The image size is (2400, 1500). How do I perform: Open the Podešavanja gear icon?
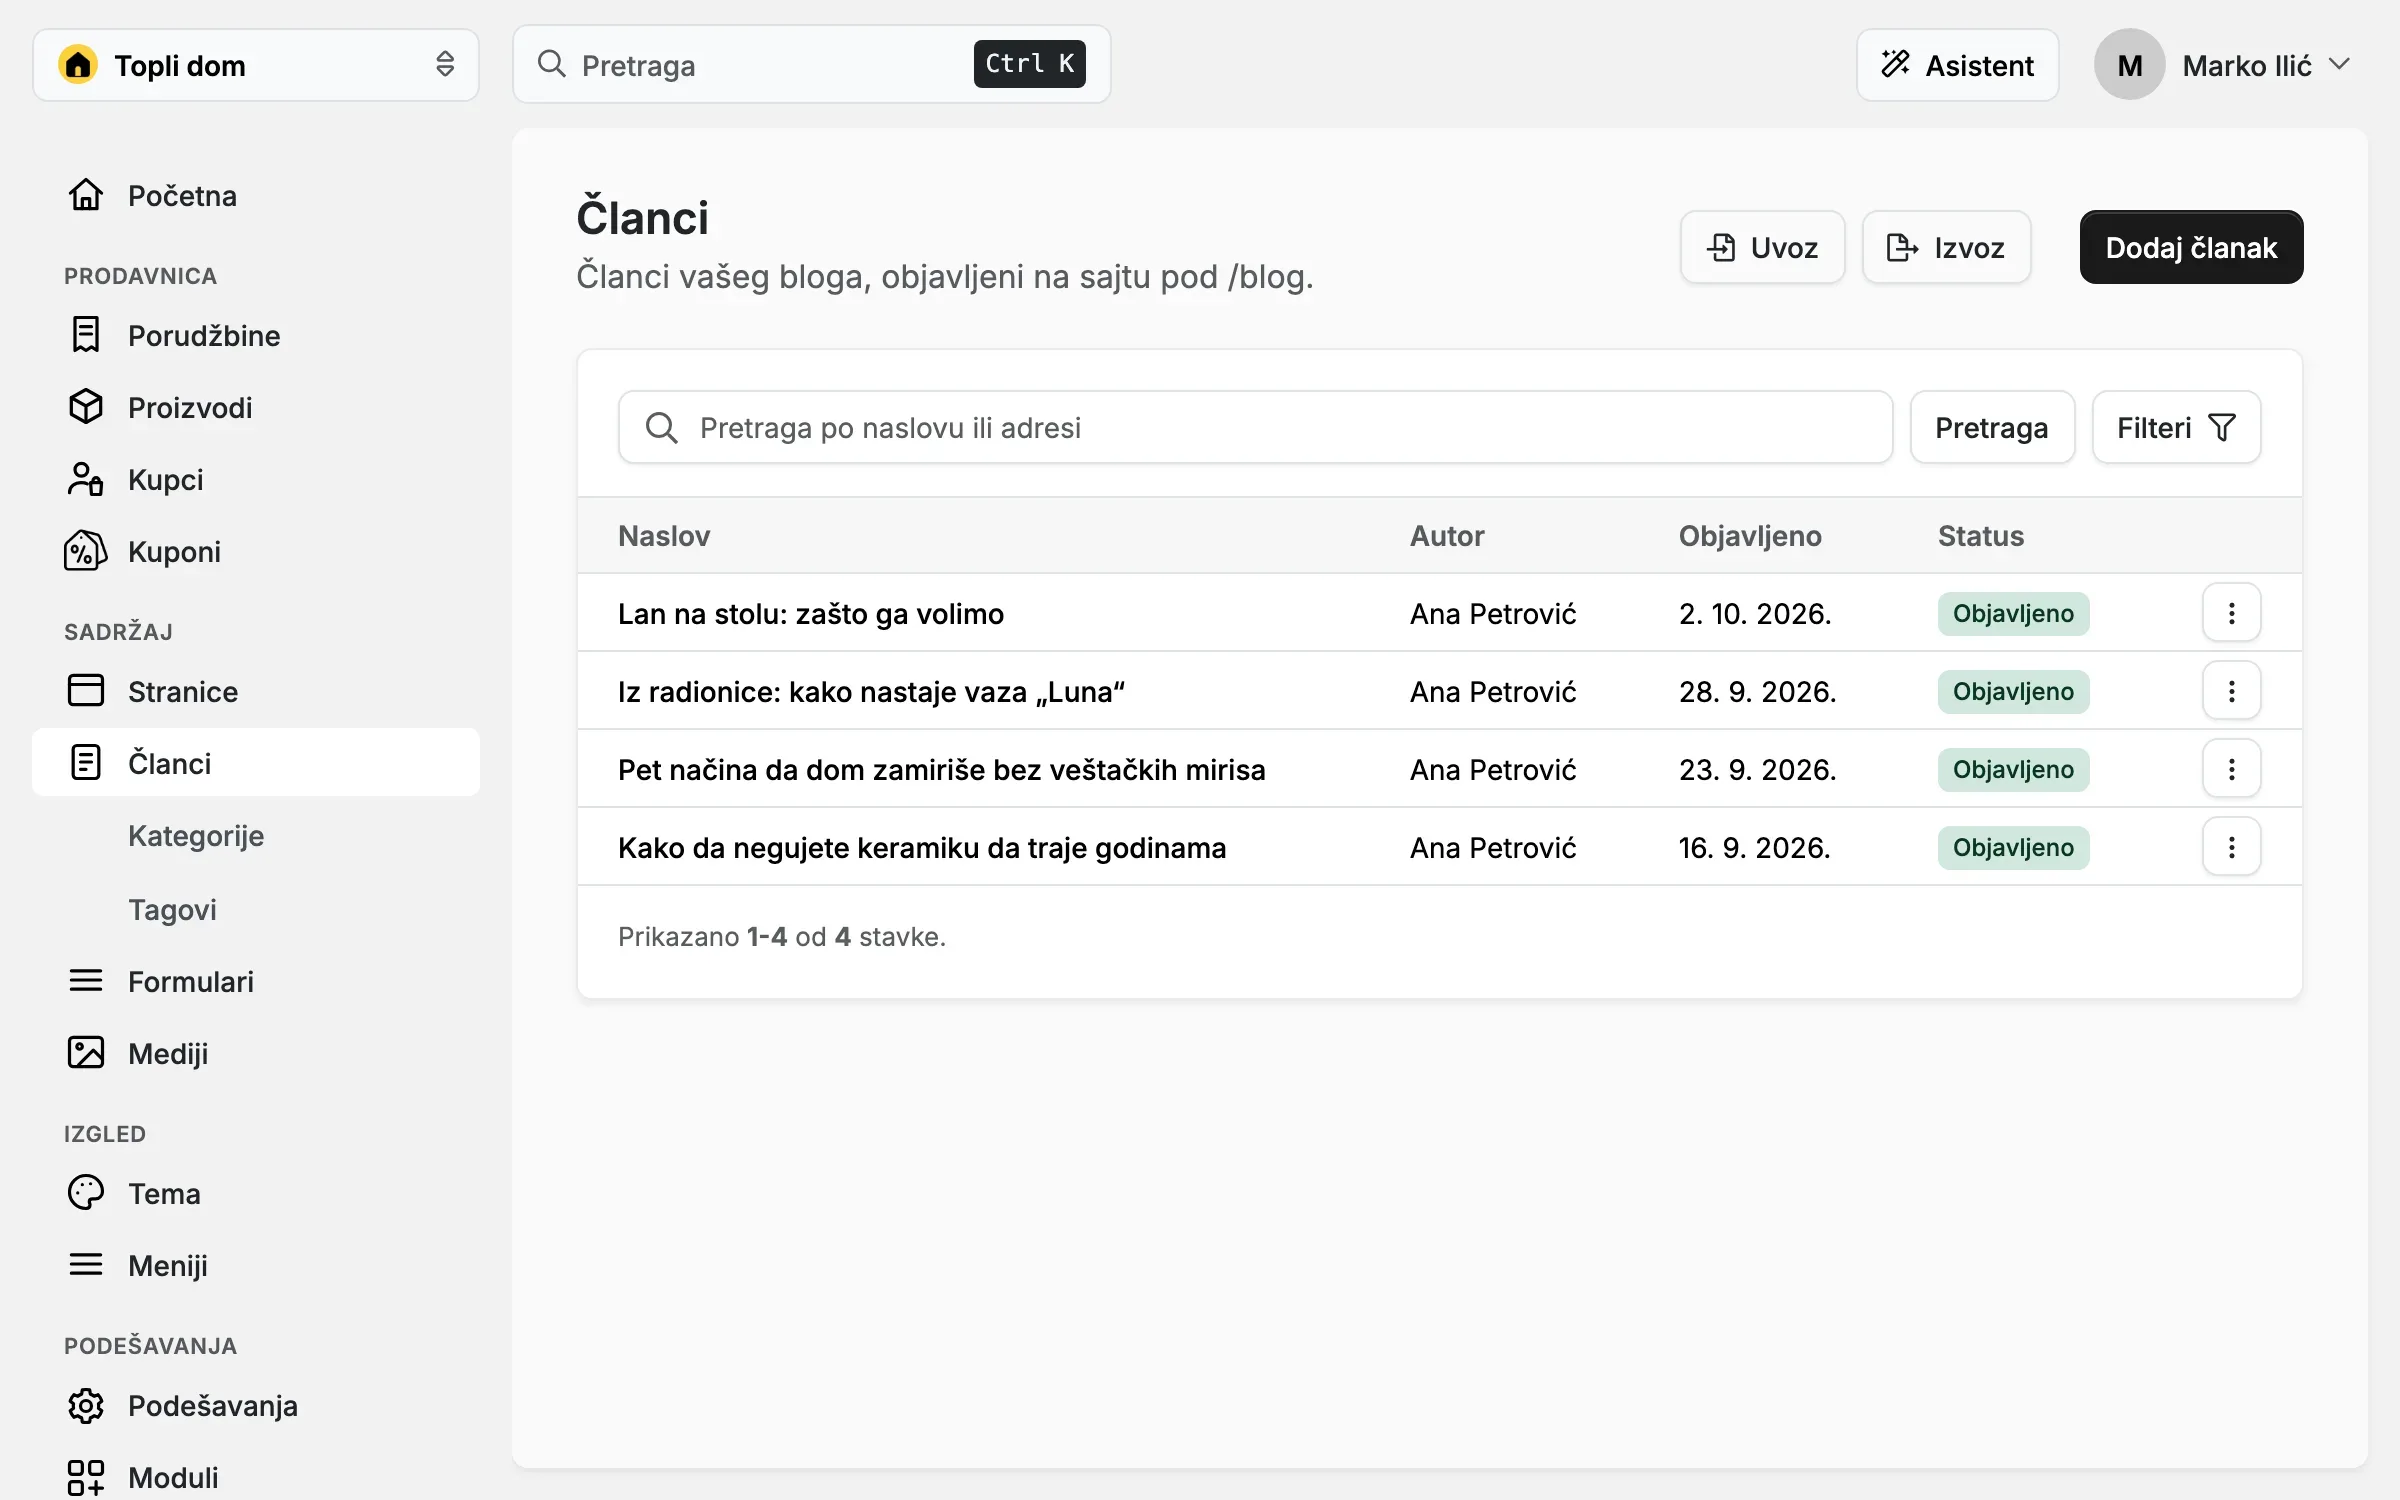[x=86, y=1405]
